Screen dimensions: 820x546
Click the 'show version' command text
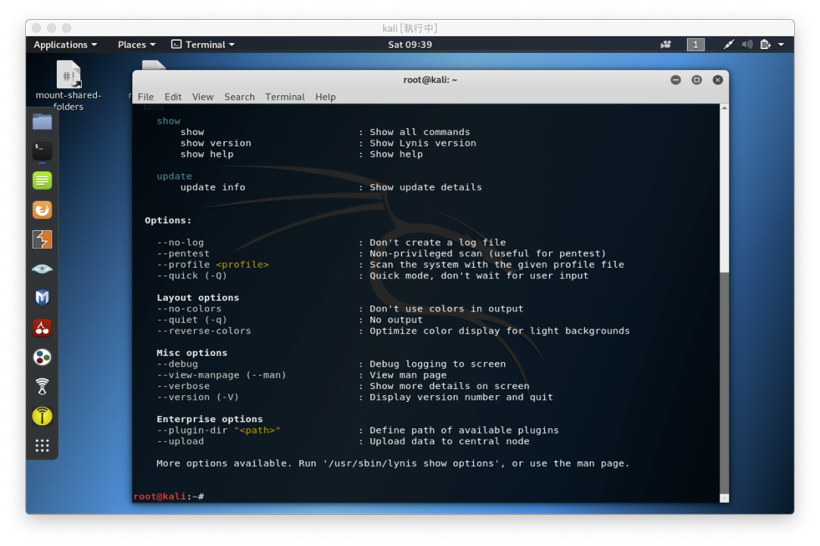215,143
